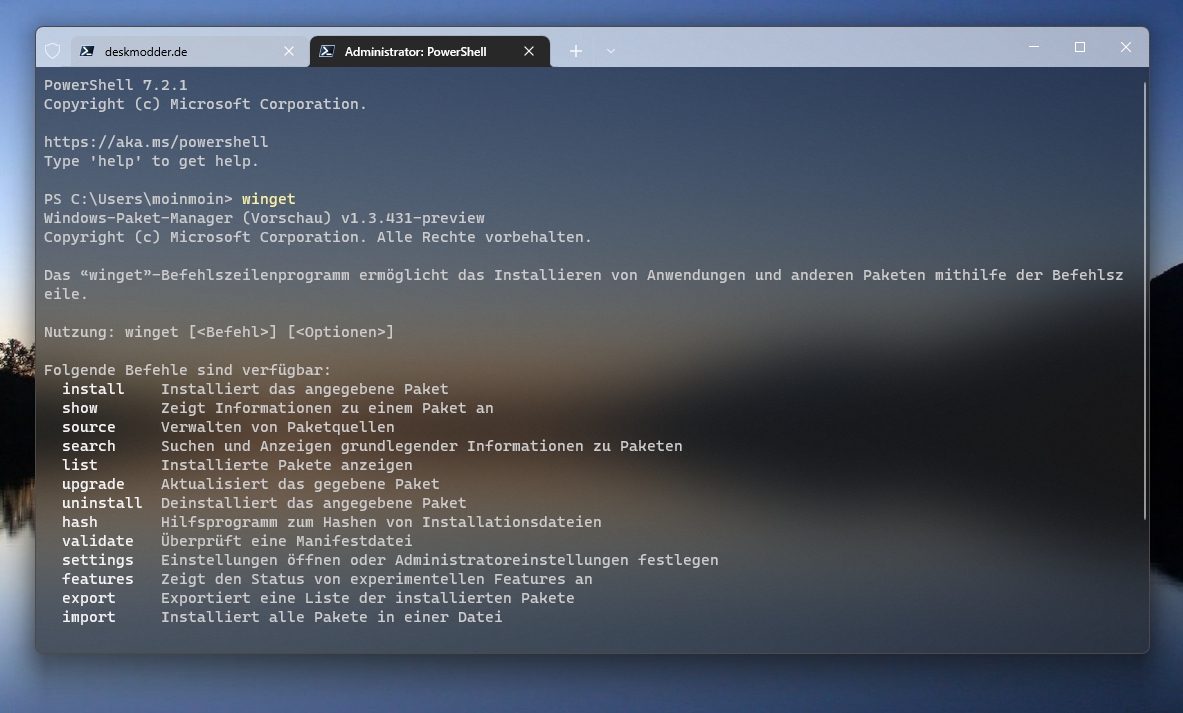Click the https://aka.ms/powershell link
Screen dimensions: 1183x713
click(156, 142)
